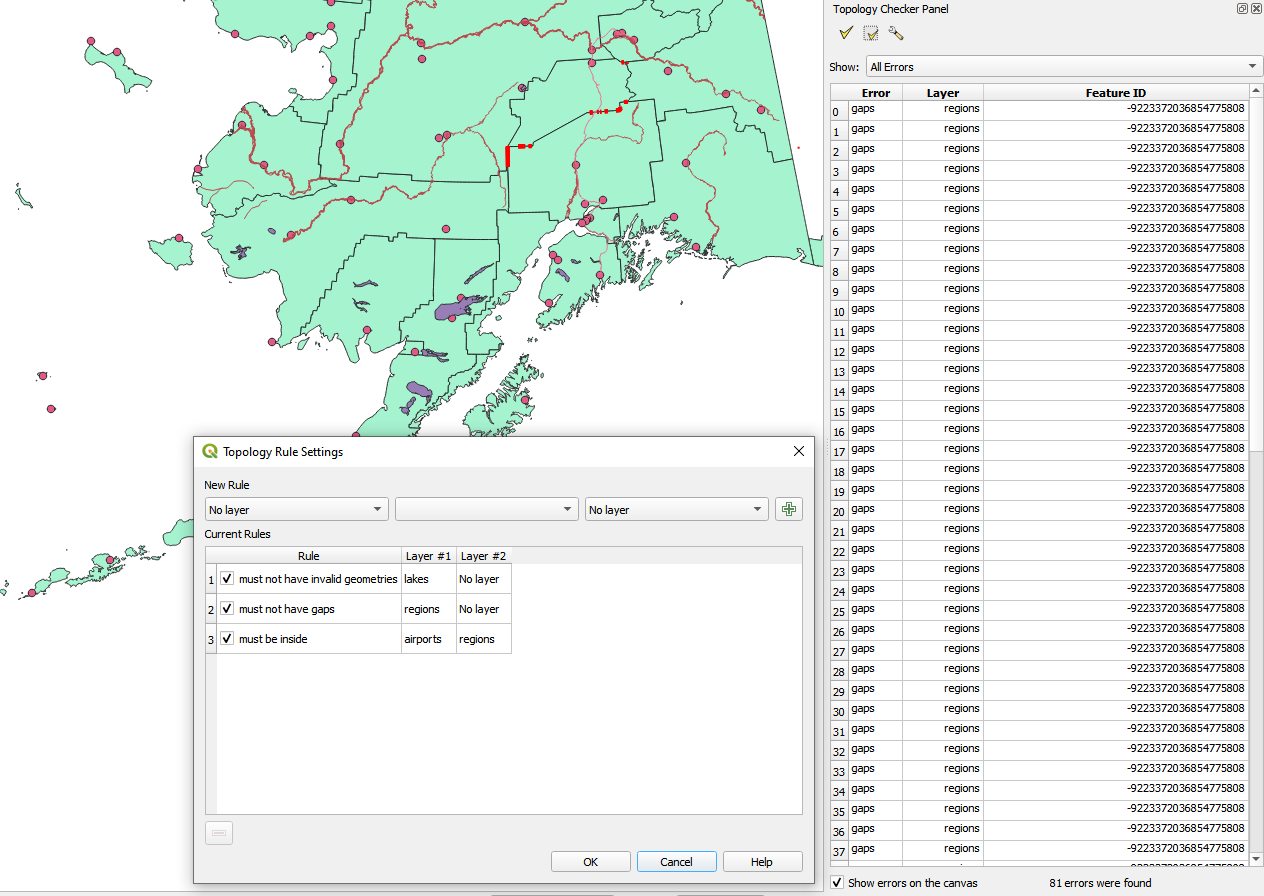The width and height of the screenshot is (1264, 896).
Task: Run Validate All in Topology Checker
Action: [x=846, y=32]
